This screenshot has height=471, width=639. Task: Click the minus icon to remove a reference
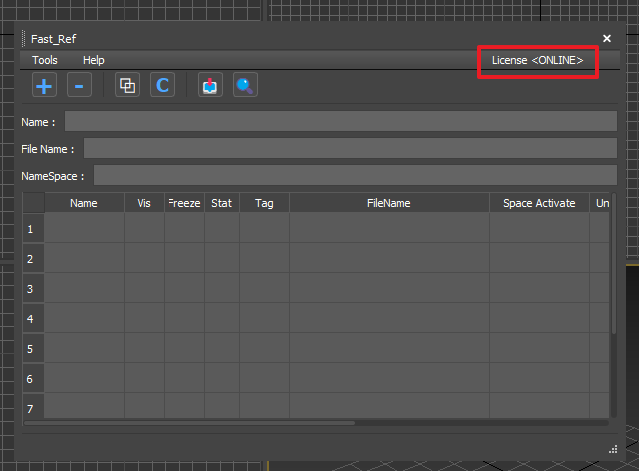[80, 86]
